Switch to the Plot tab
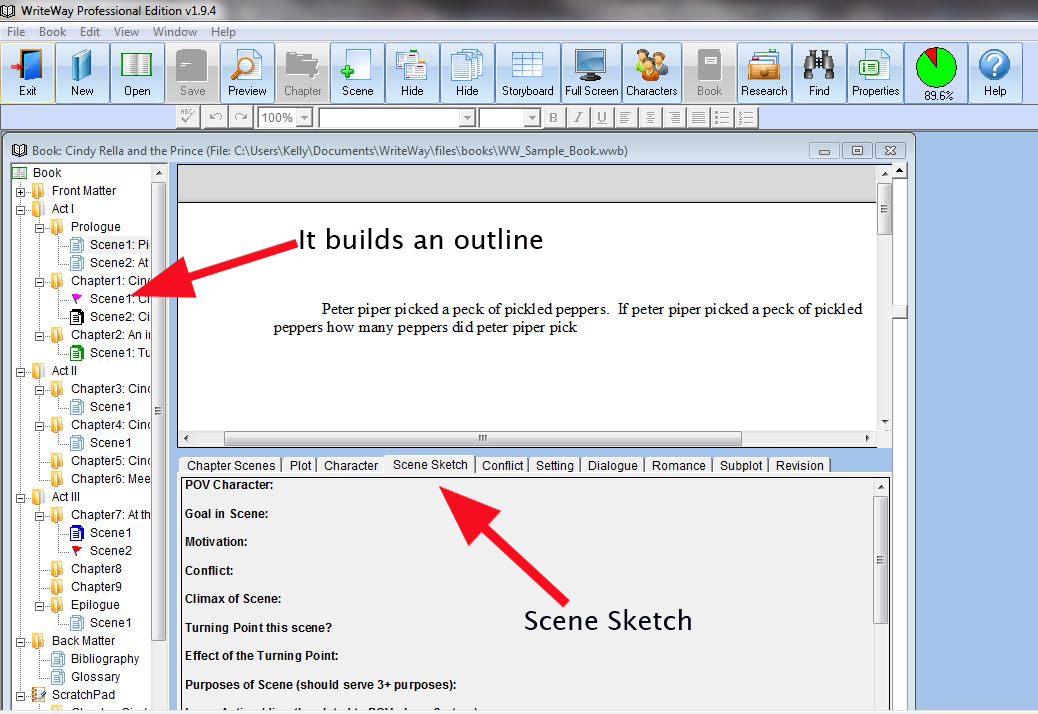This screenshot has width=1038, height=714. click(x=300, y=465)
